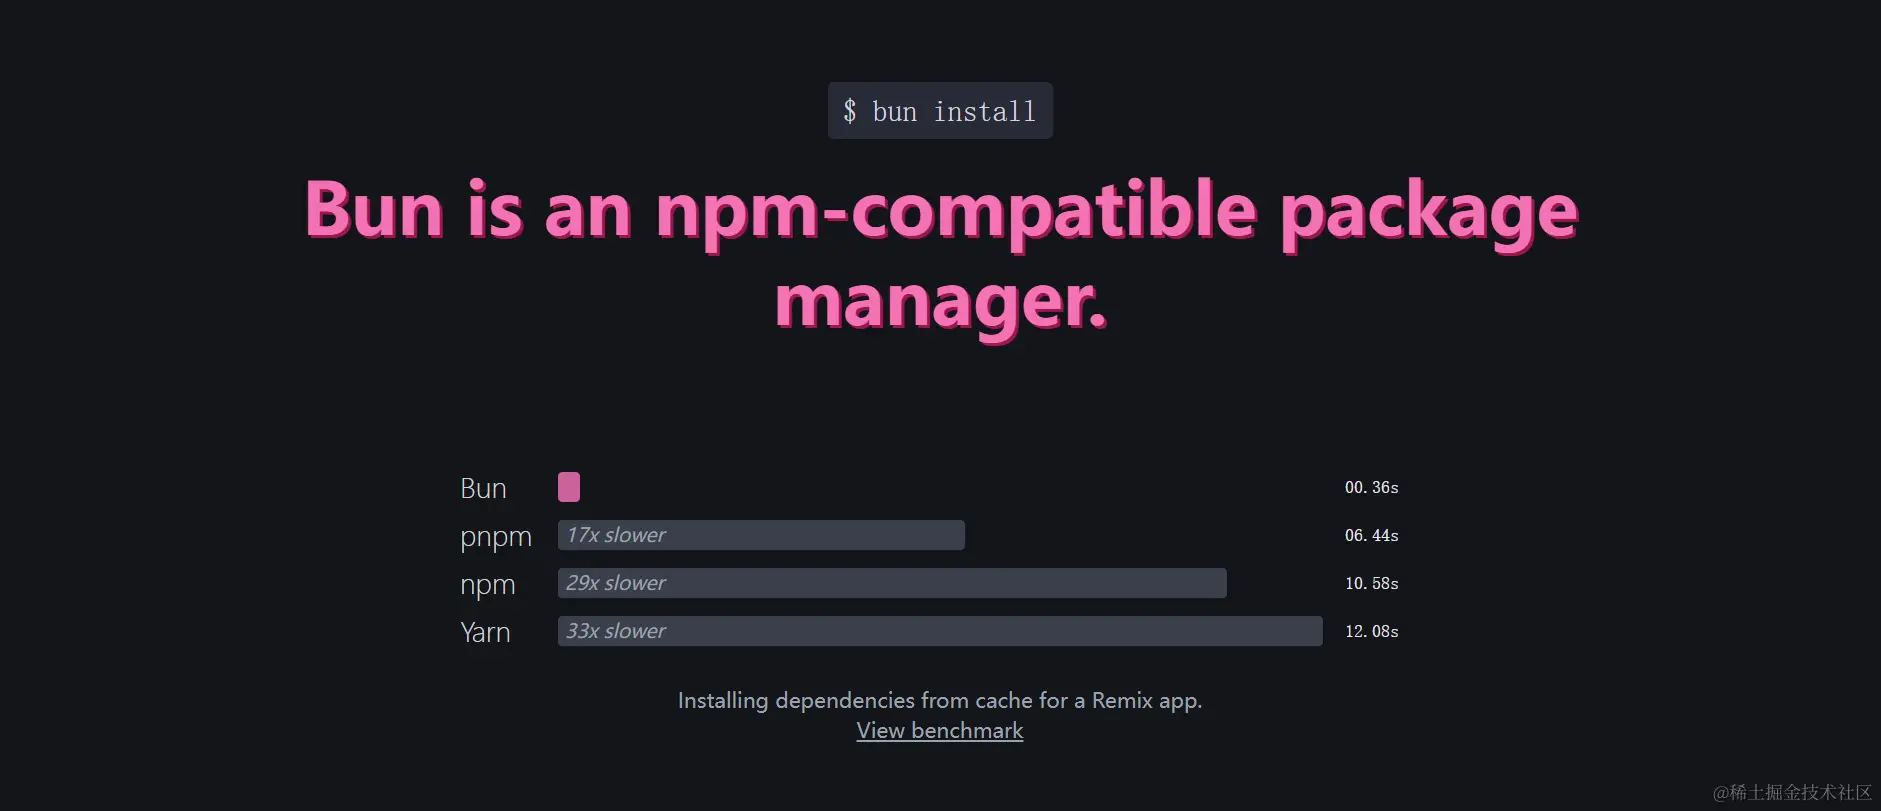This screenshot has height=811, width=1881.
Task: Click the pink Bun benchmark bar
Action: tap(569, 487)
